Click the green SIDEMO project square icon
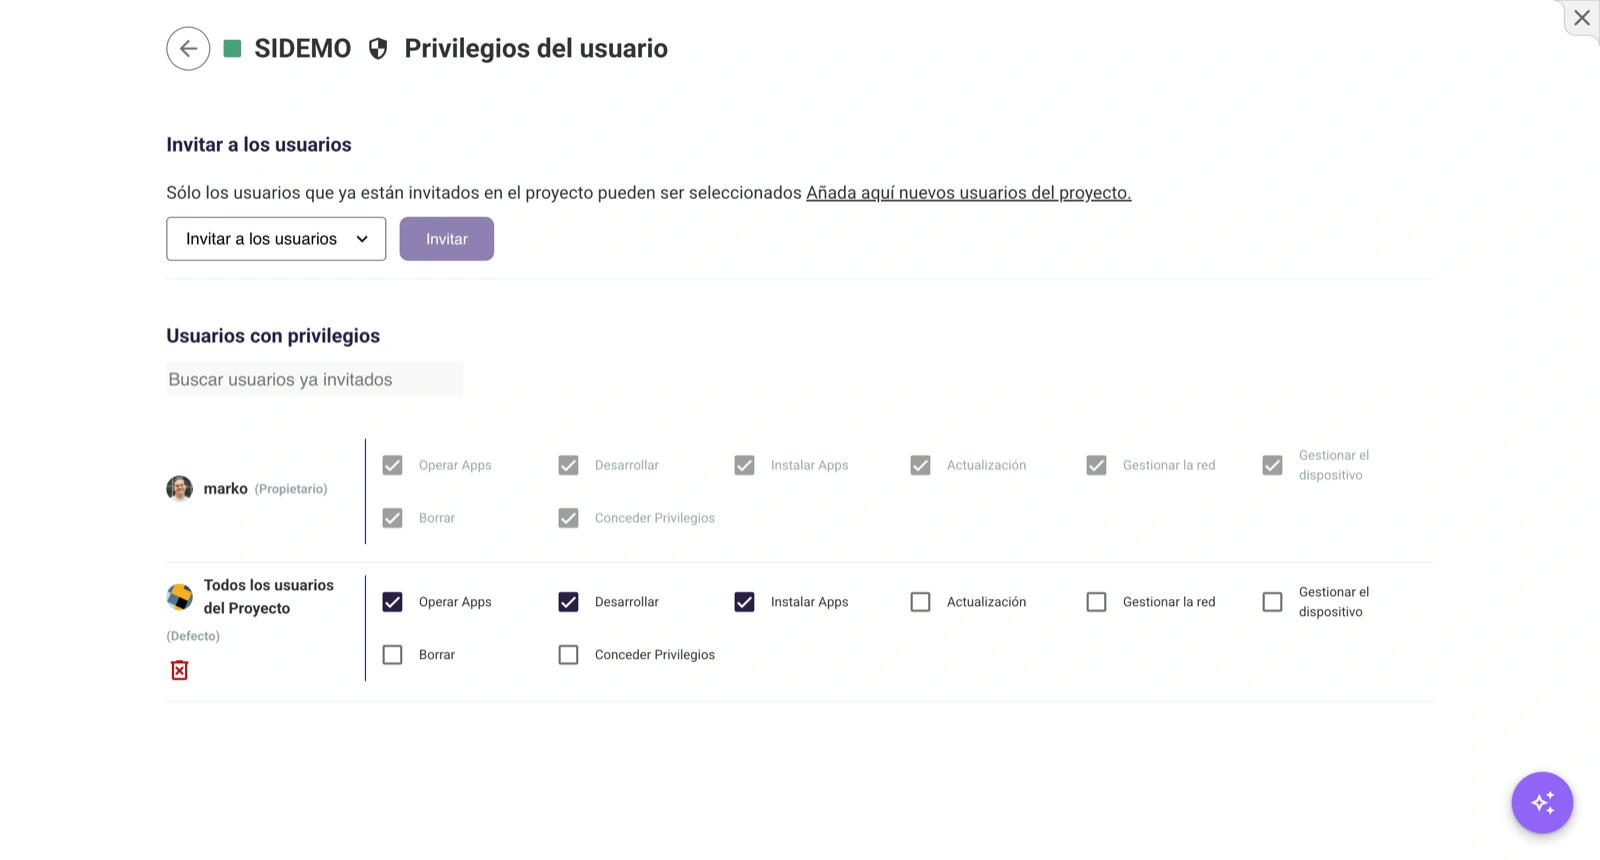The width and height of the screenshot is (1600, 860). tap(232, 48)
